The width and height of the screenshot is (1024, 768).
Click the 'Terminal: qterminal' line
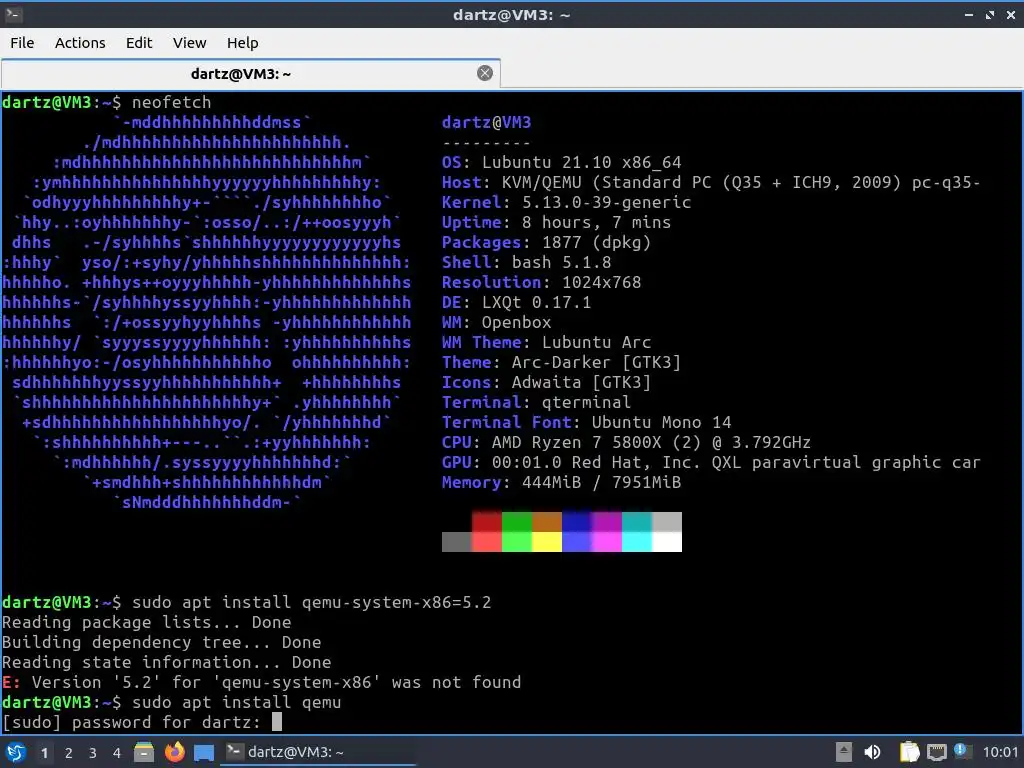click(x=537, y=402)
